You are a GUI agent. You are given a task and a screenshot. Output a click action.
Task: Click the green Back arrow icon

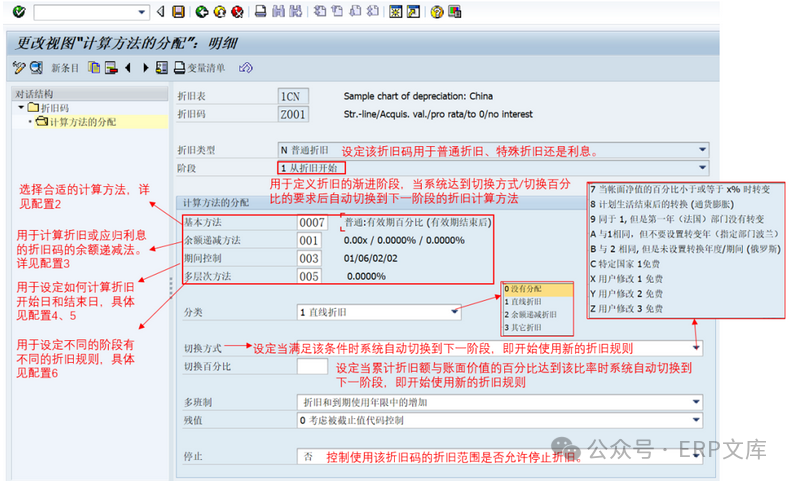pyautogui.click(x=203, y=12)
